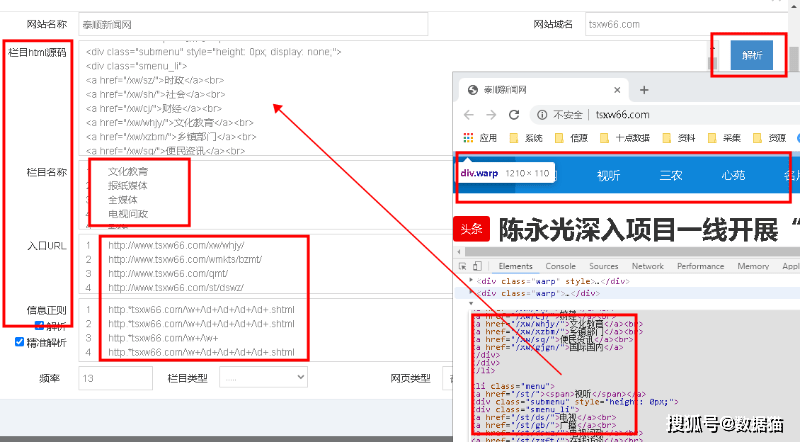Click the browser forward arrow

click(x=491, y=115)
